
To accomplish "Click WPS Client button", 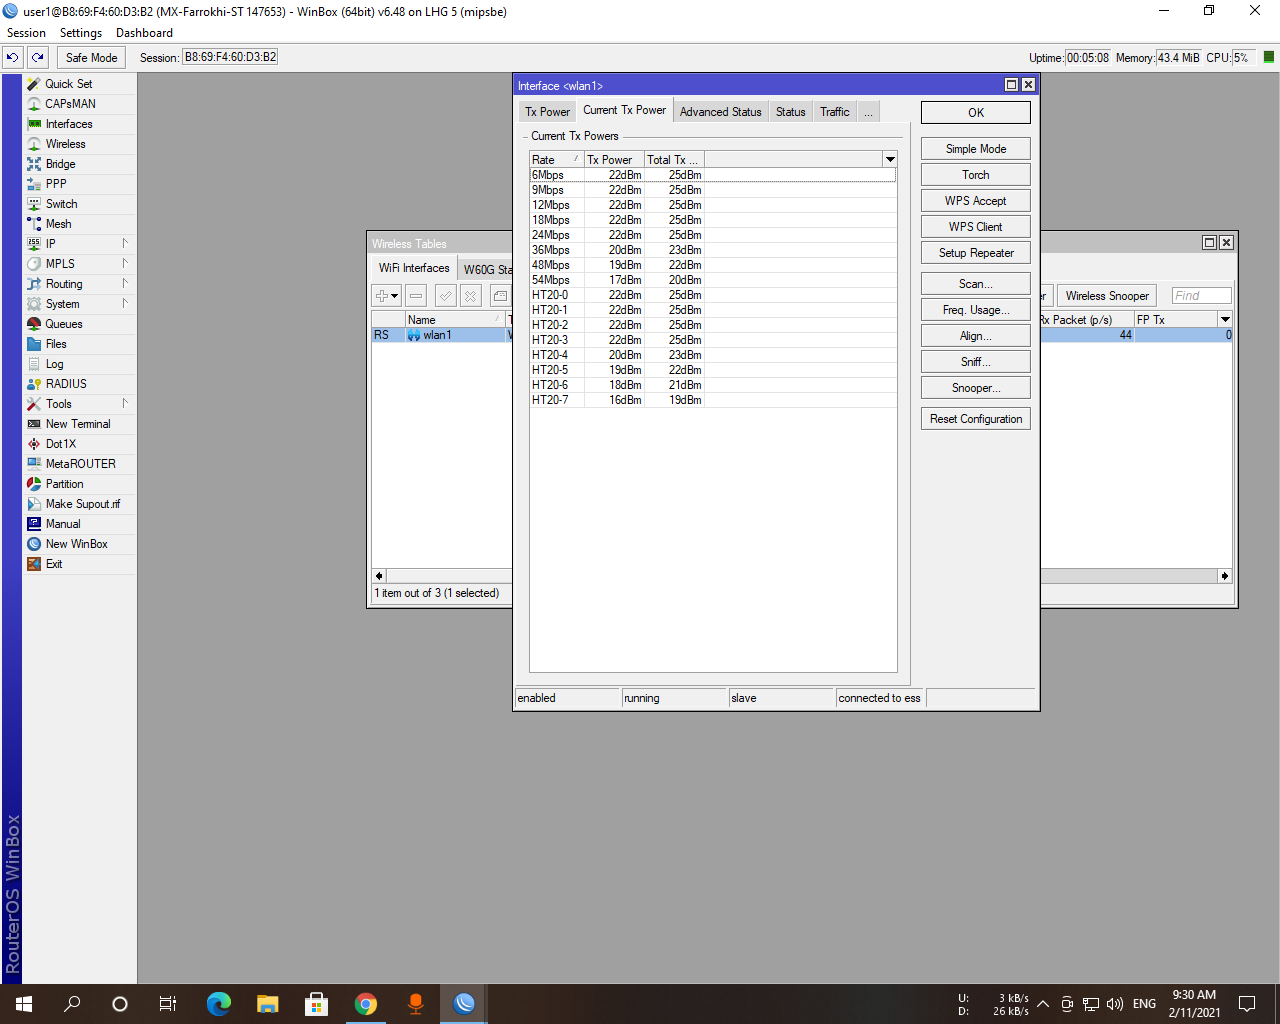I will click(976, 227).
